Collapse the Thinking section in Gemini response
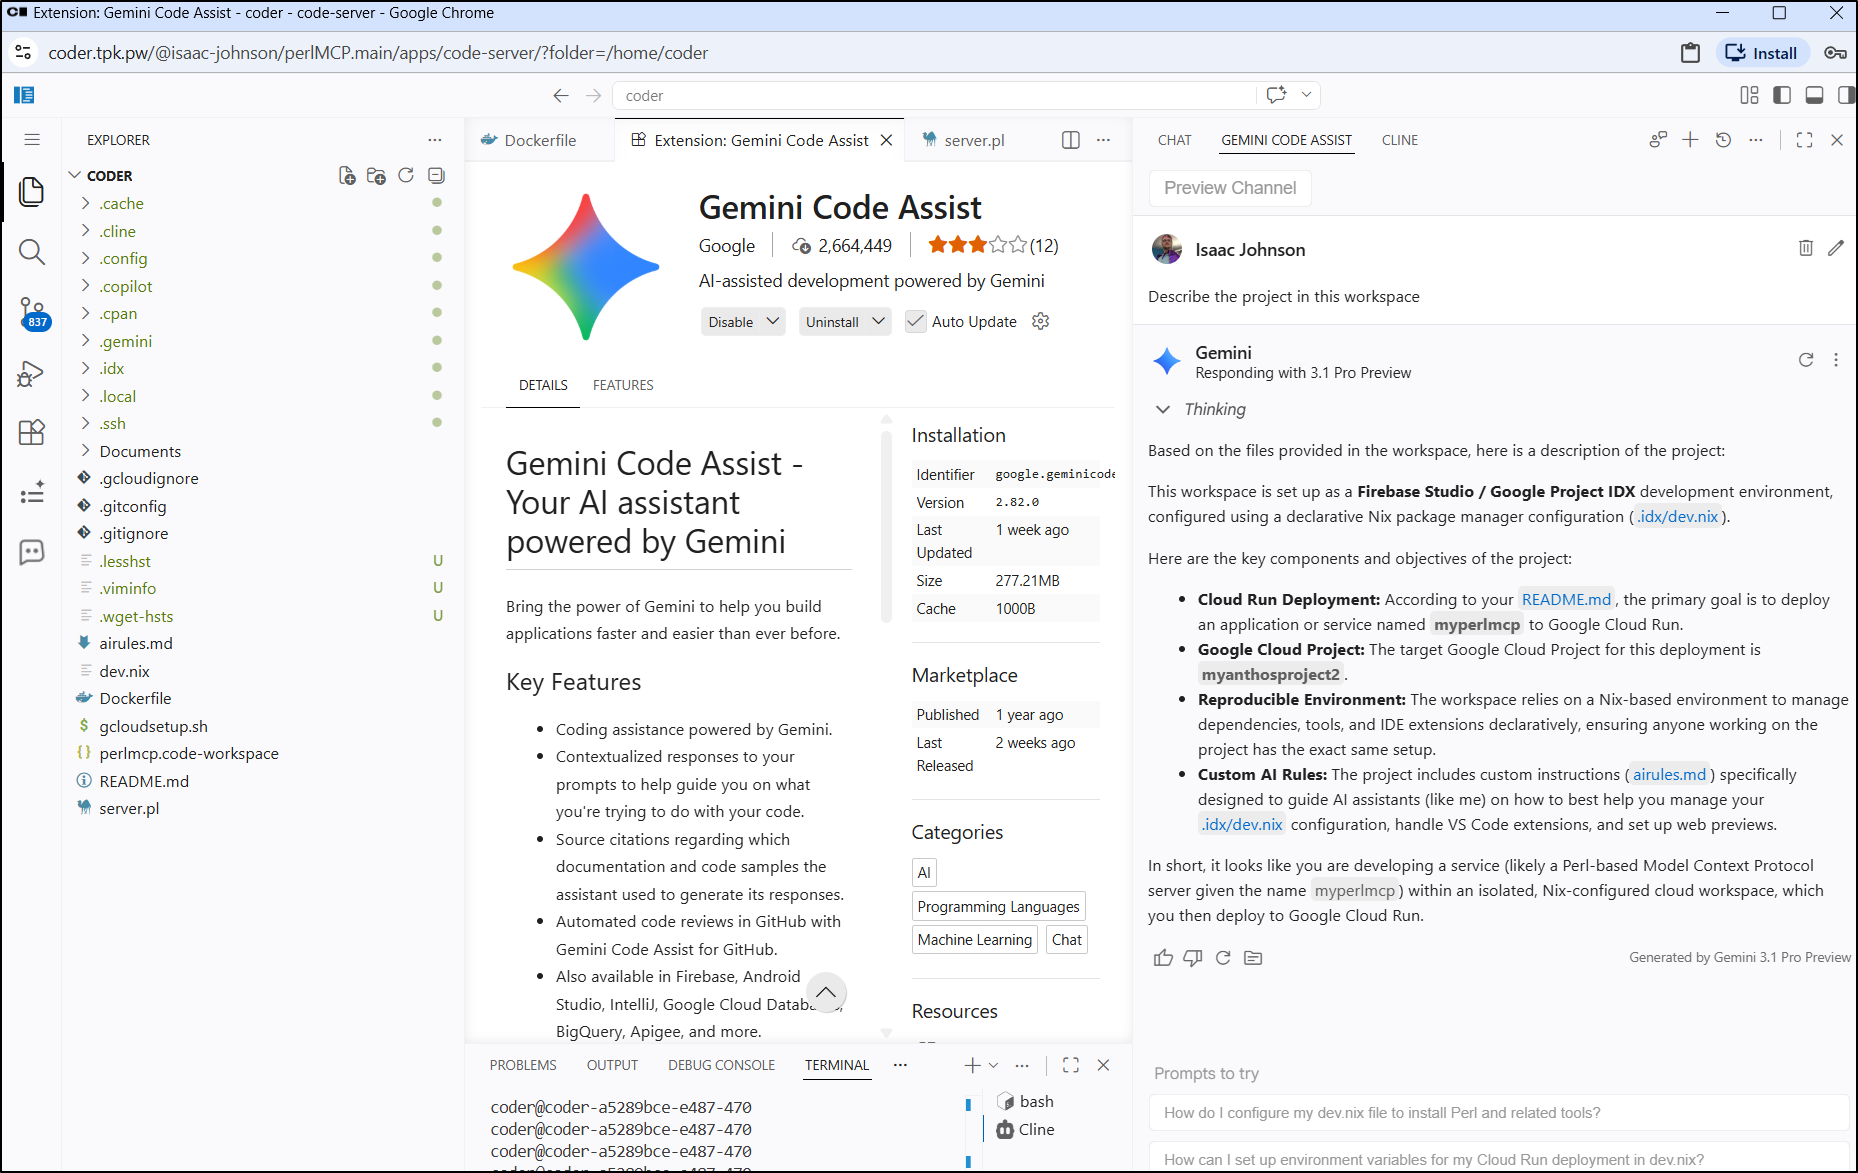Viewport: 1858px width, 1173px height. [x=1163, y=409]
